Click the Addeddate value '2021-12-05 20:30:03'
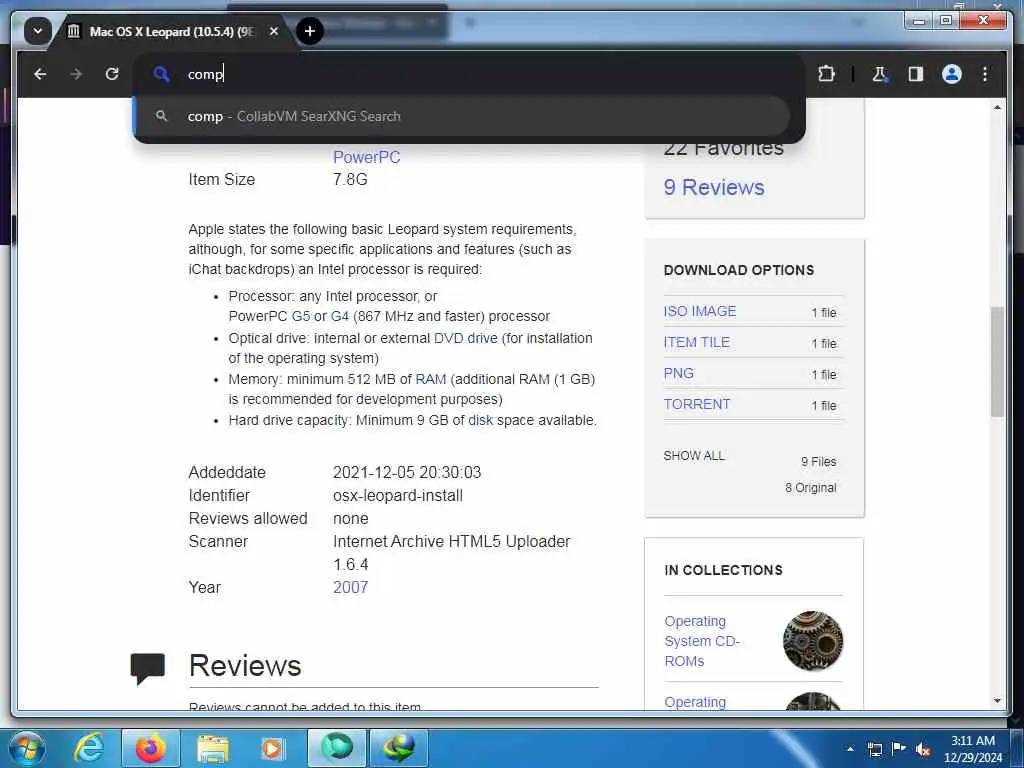The width and height of the screenshot is (1024, 768). point(407,472)
